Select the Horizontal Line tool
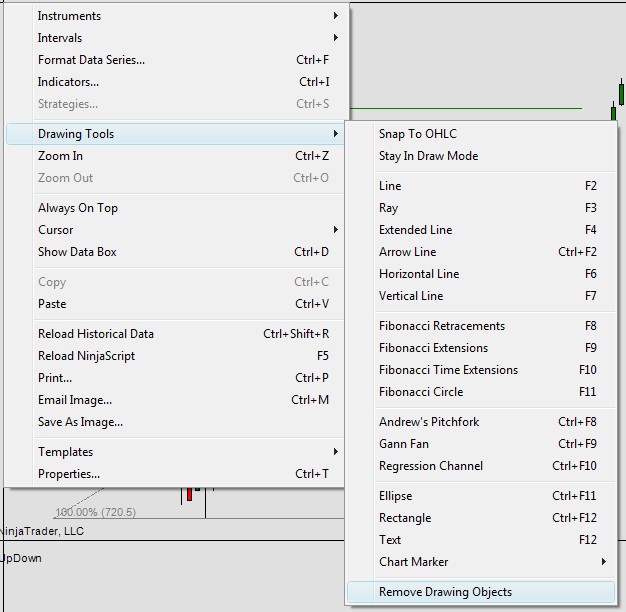This screenshot has width=626, height=612. [x=481, y=273]
